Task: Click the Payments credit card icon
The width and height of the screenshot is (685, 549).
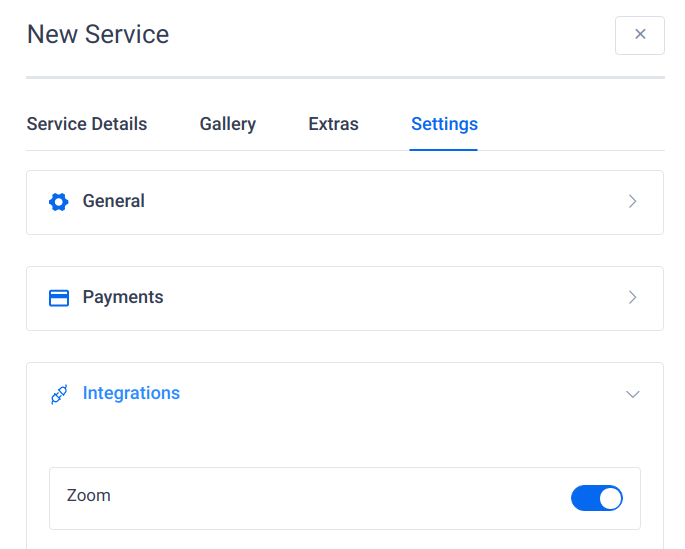Action: [59, 298]
